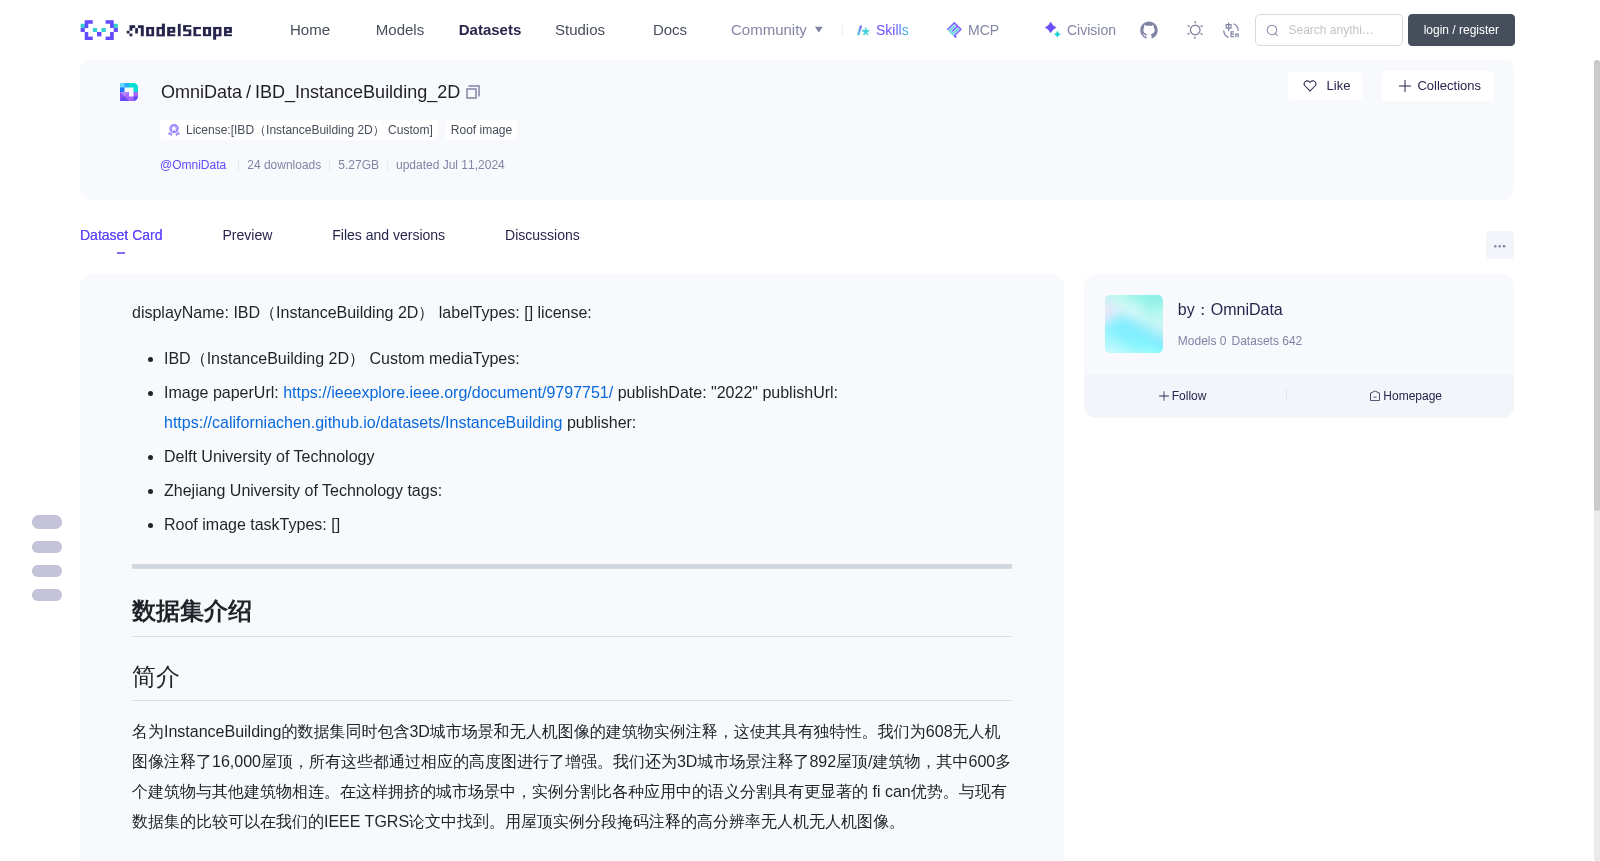Focus the Search anything input field
1600x861 pixels.
(1329, 30)
